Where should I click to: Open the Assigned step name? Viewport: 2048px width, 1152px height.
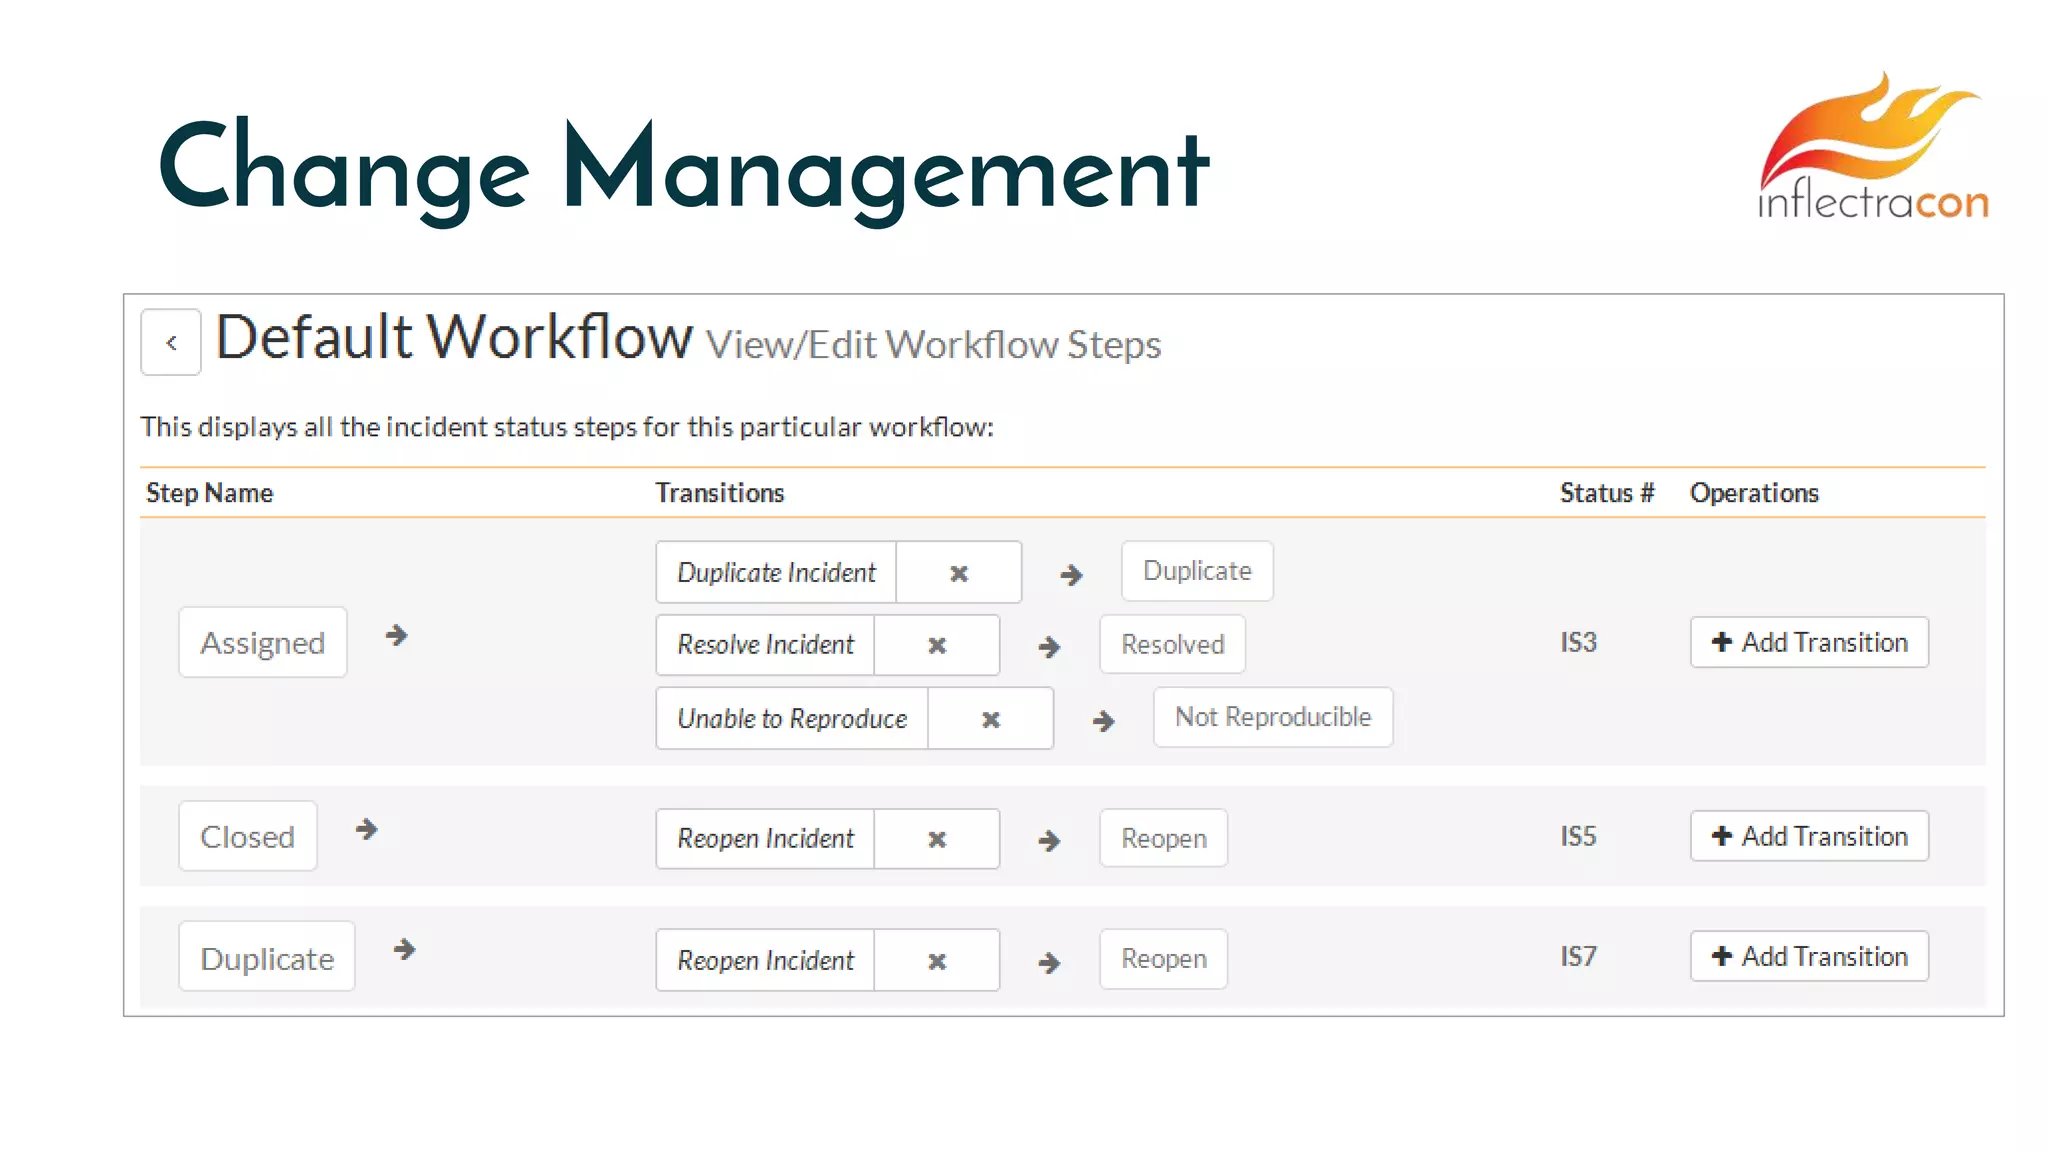(x=263, y=642)
